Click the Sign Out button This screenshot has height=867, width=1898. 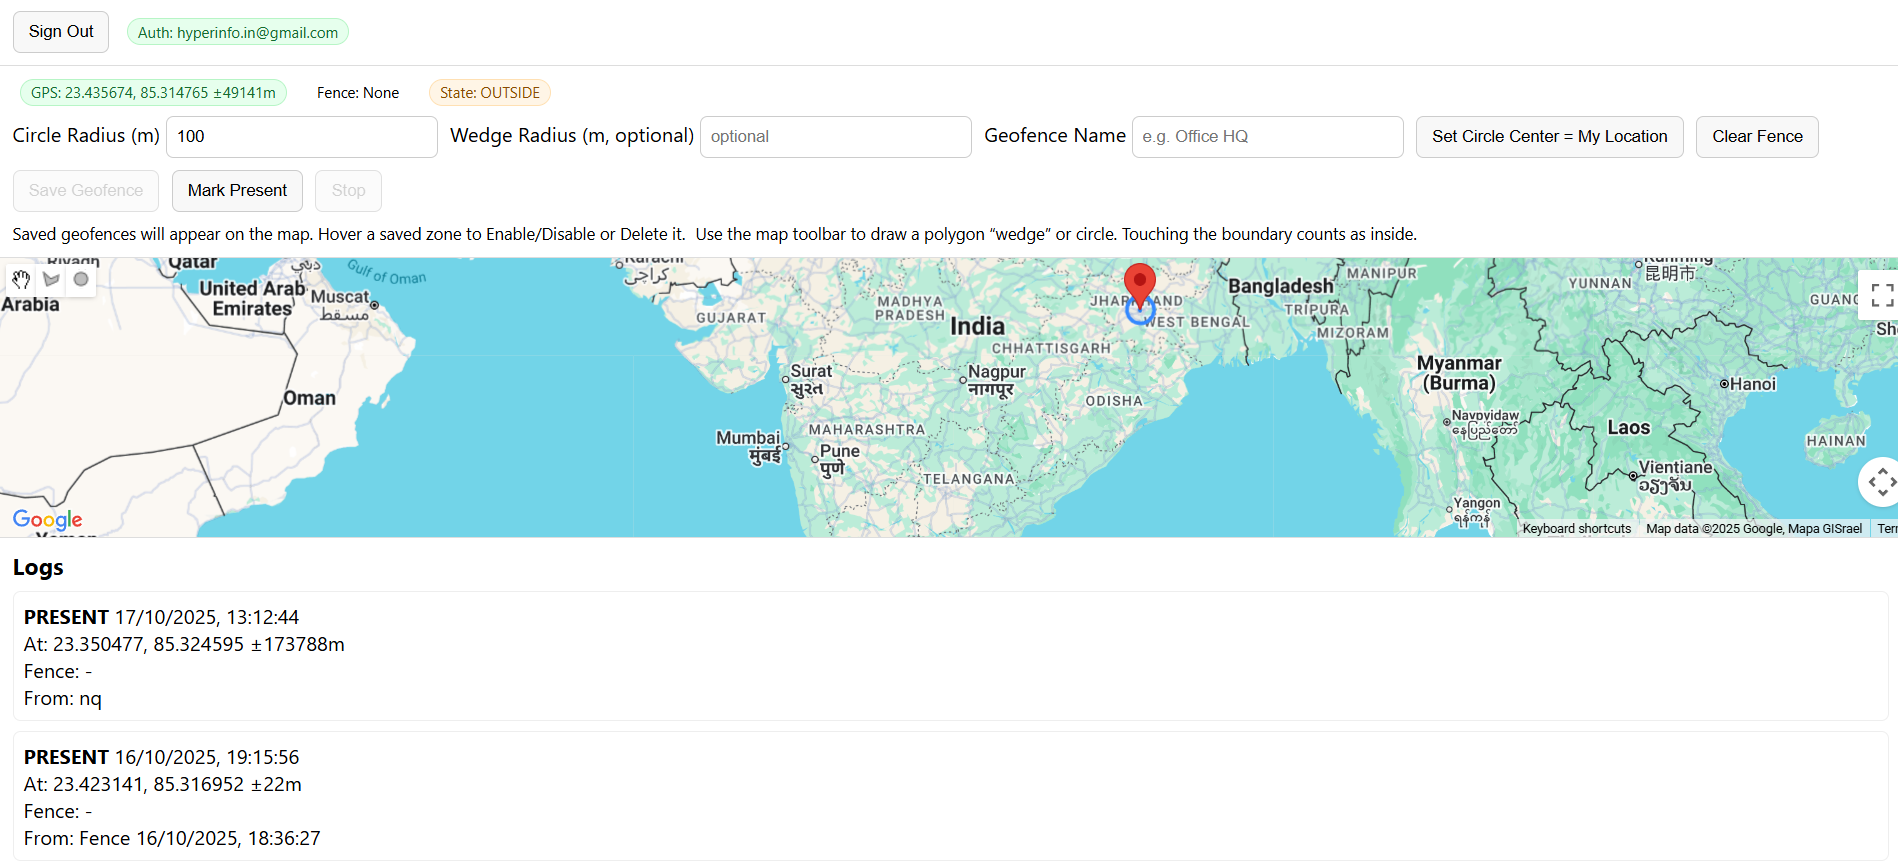click(x=61, y=32)
